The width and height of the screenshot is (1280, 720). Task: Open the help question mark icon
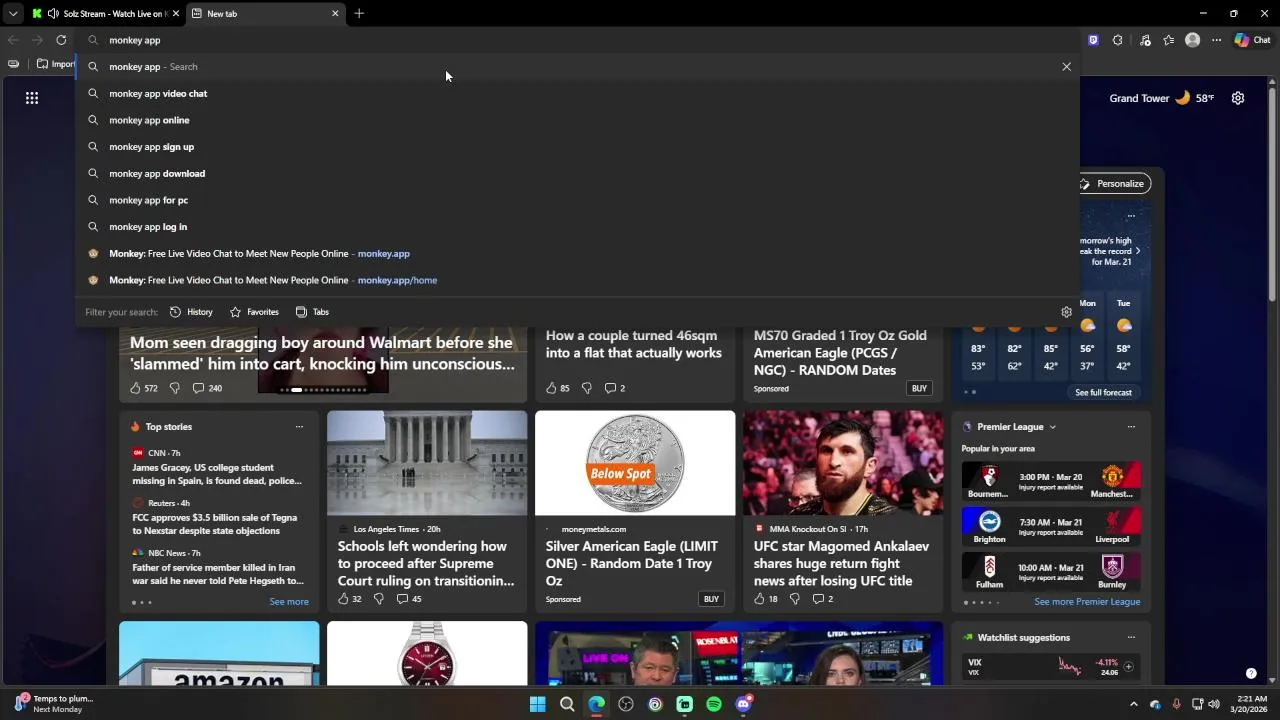tap(1251, 673)
